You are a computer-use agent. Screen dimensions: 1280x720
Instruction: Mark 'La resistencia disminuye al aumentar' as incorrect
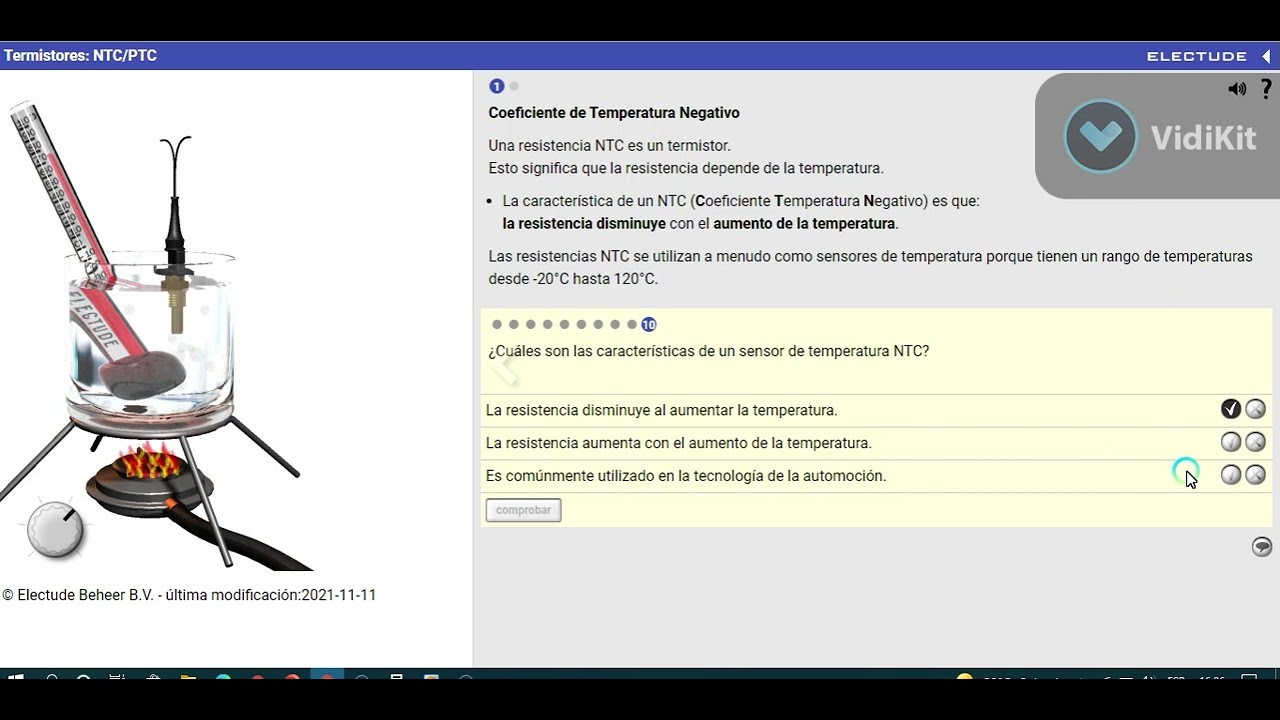click(x=1255, y=409)
